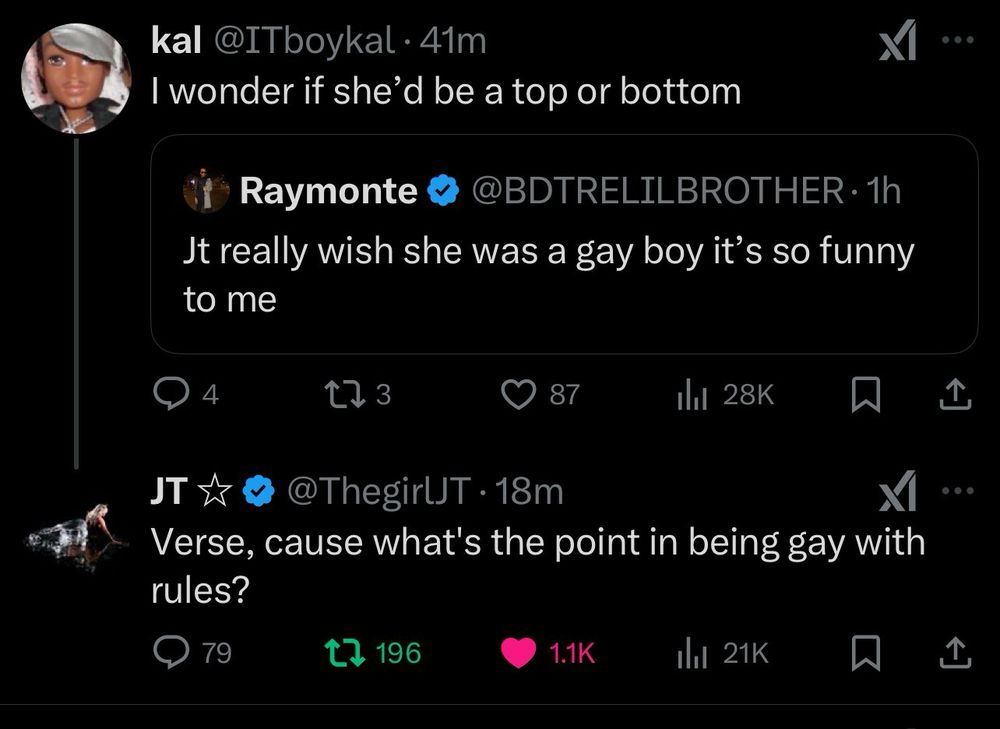Share kal's tweet with upload icon
The image size is (1000, 729).
click(957, 397)
